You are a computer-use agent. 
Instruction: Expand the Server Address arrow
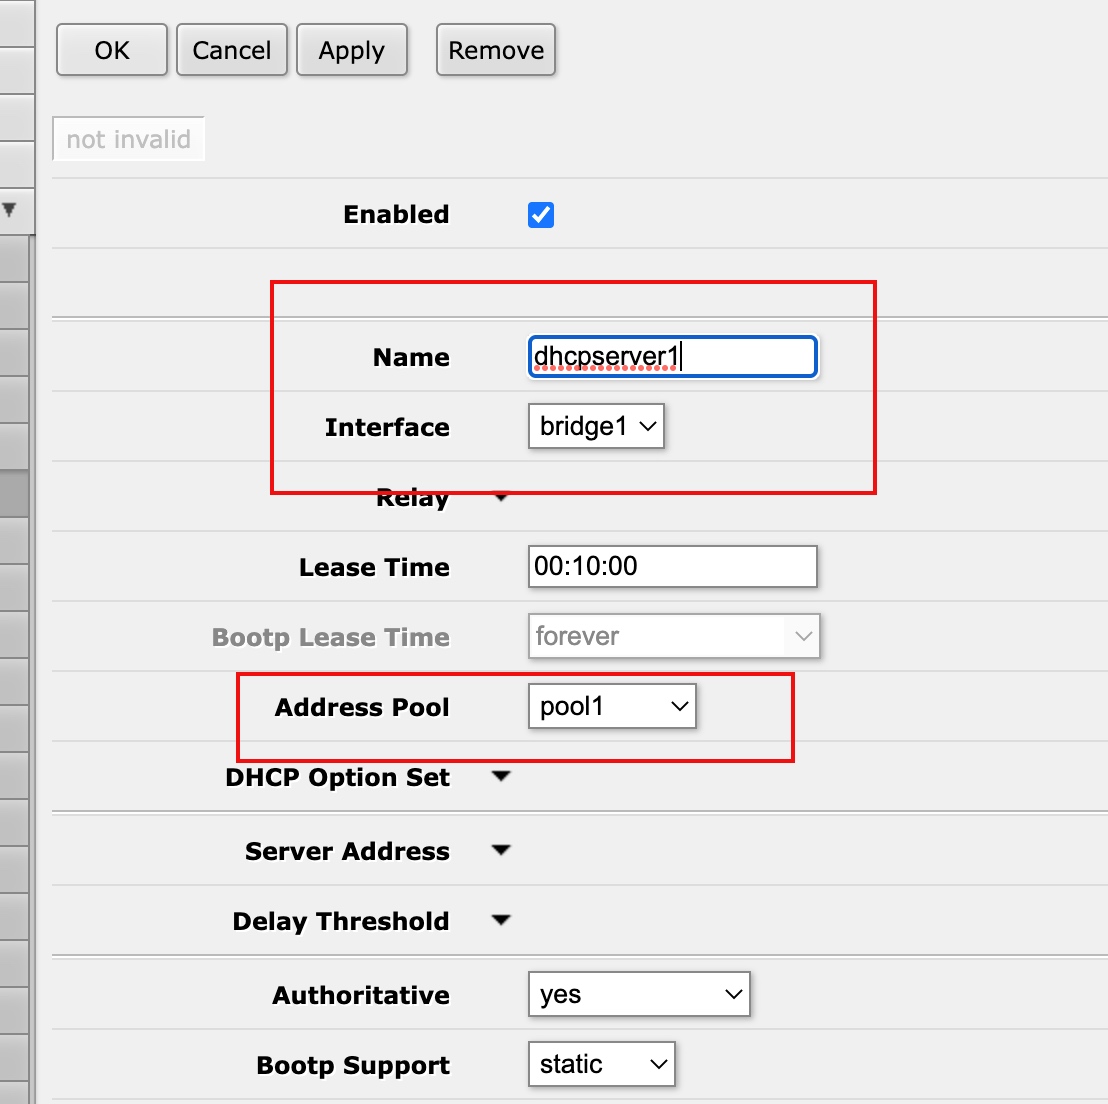502,851
